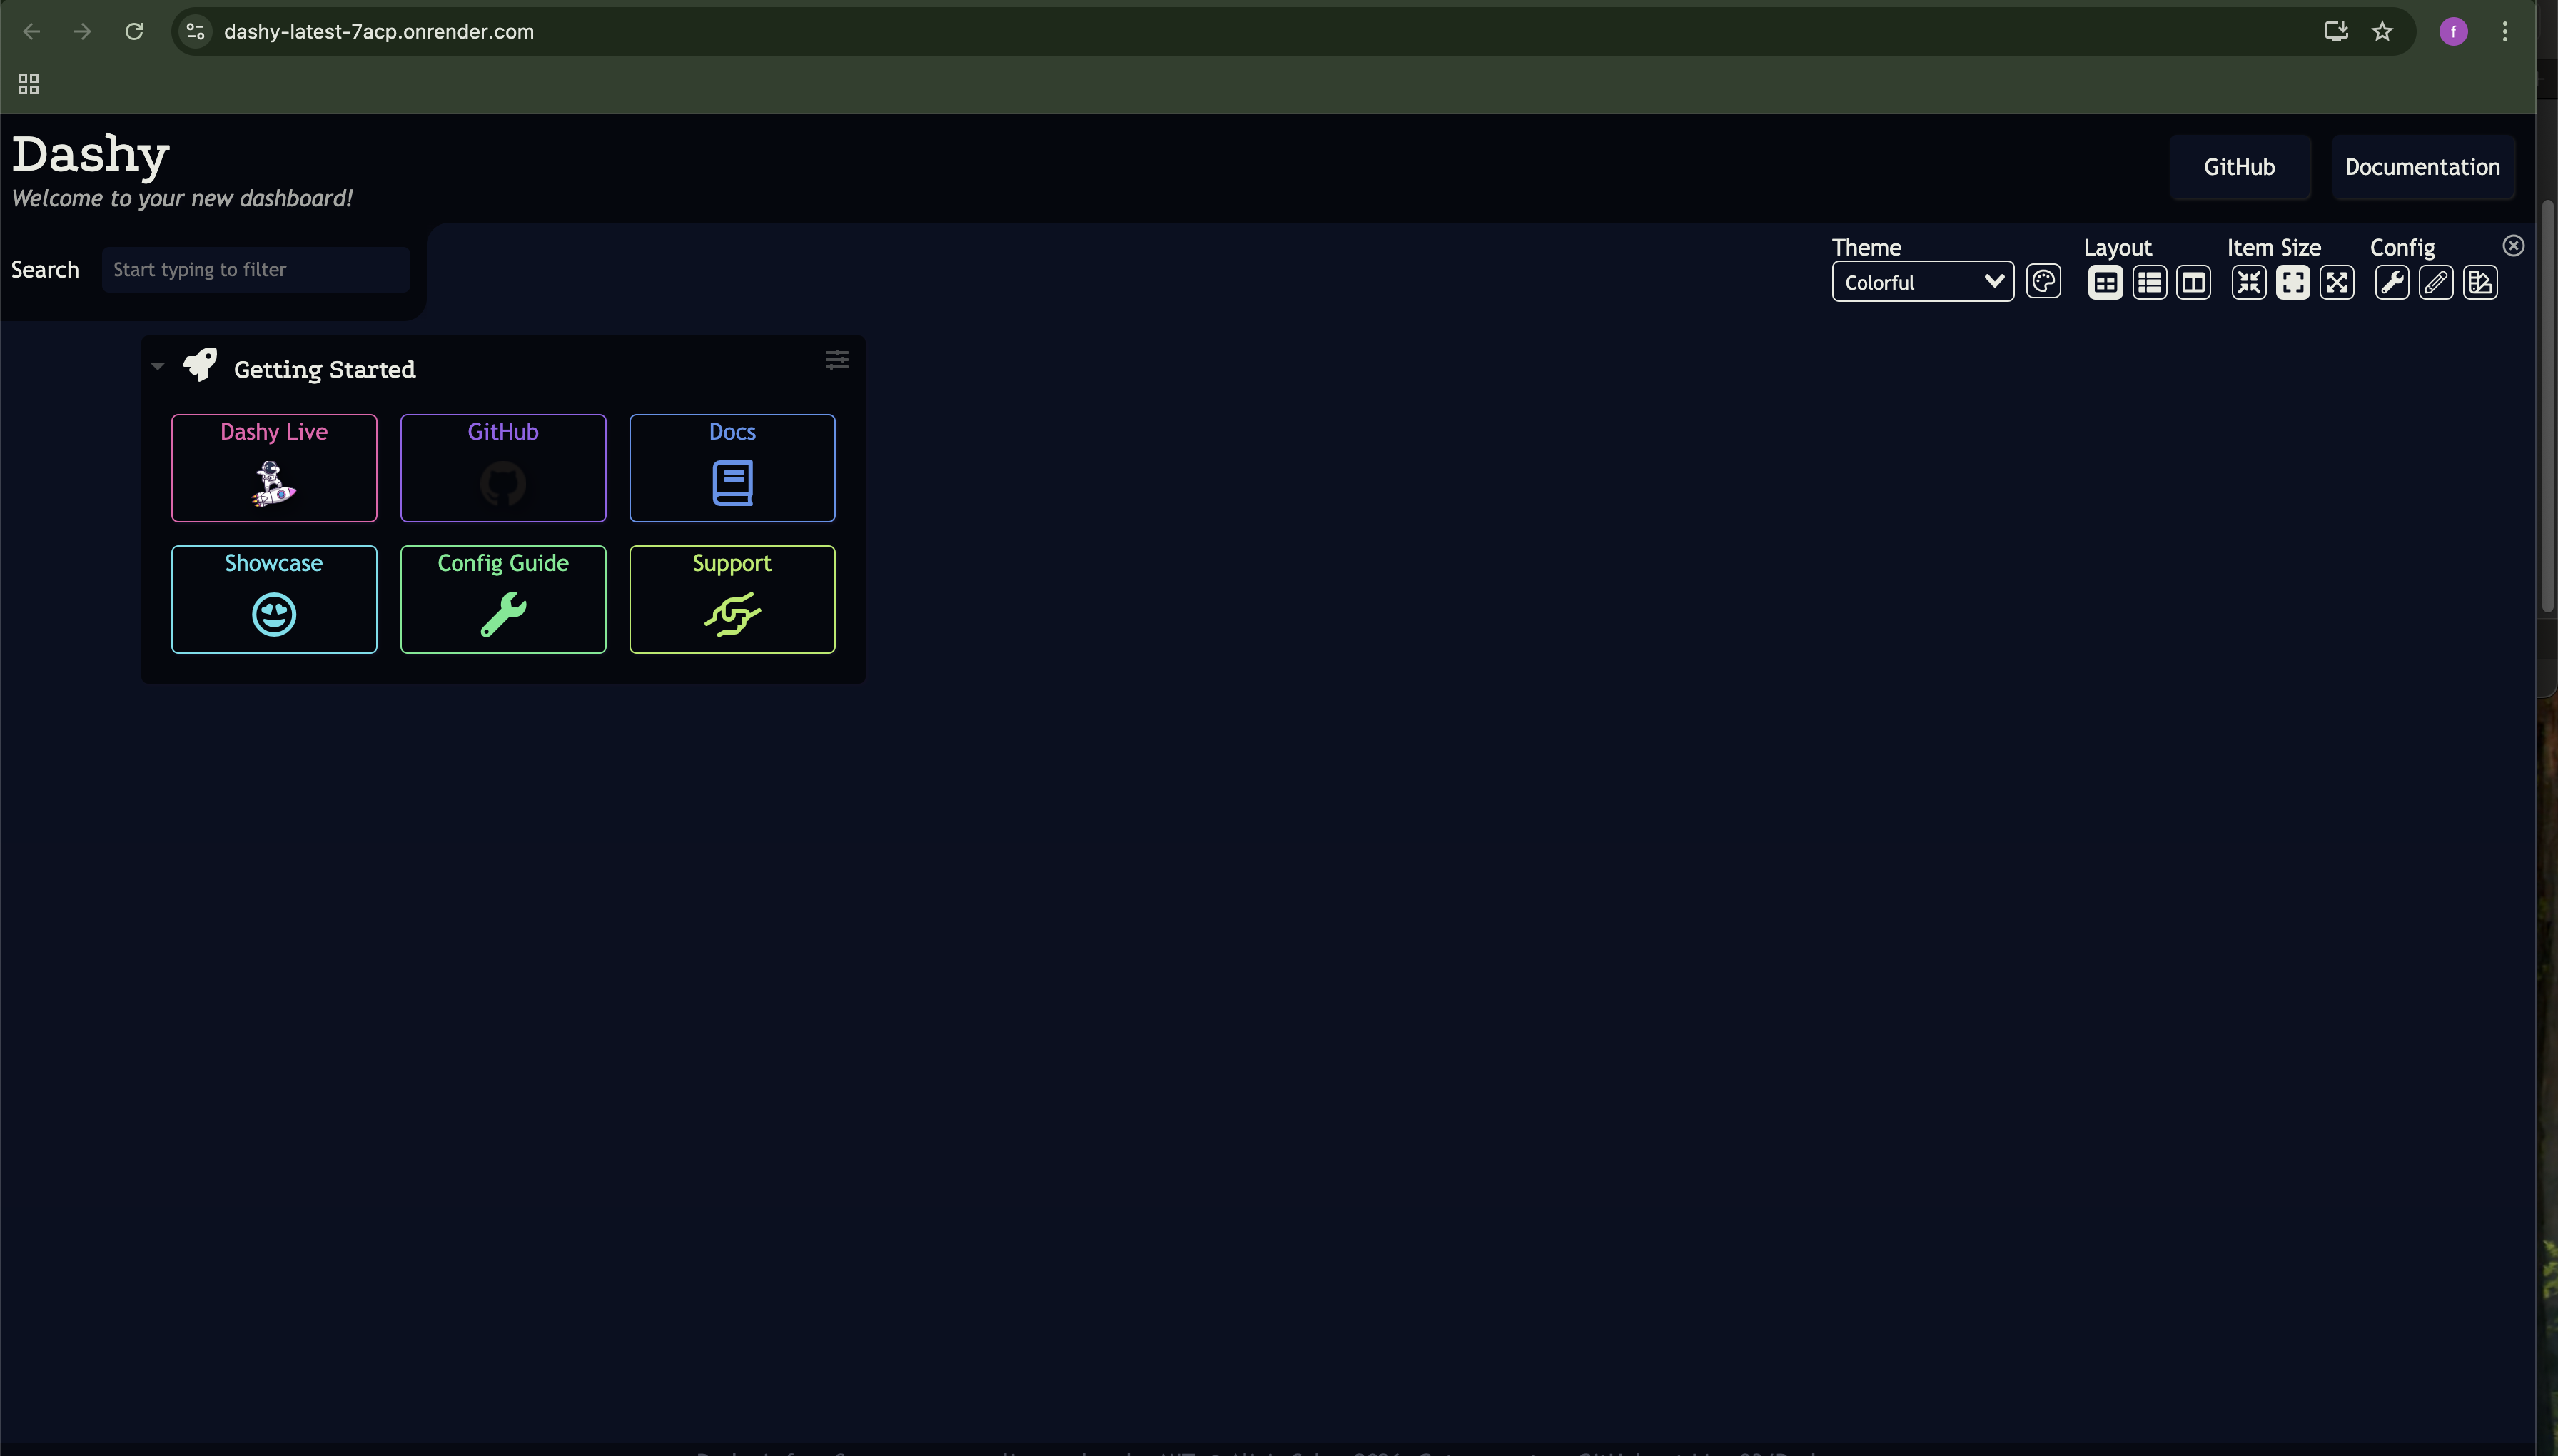
Task: Collapse the Getting Started section
Action: [x=157, y=367]
